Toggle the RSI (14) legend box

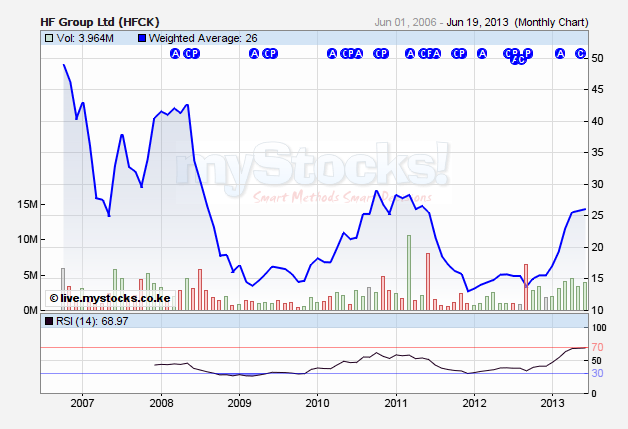click(49, 321)
